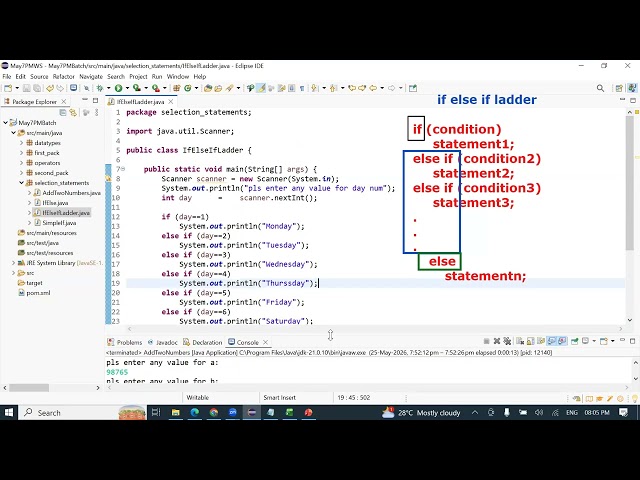Click the Open Perspective icon
640x480 pixels.
[619, 88]
